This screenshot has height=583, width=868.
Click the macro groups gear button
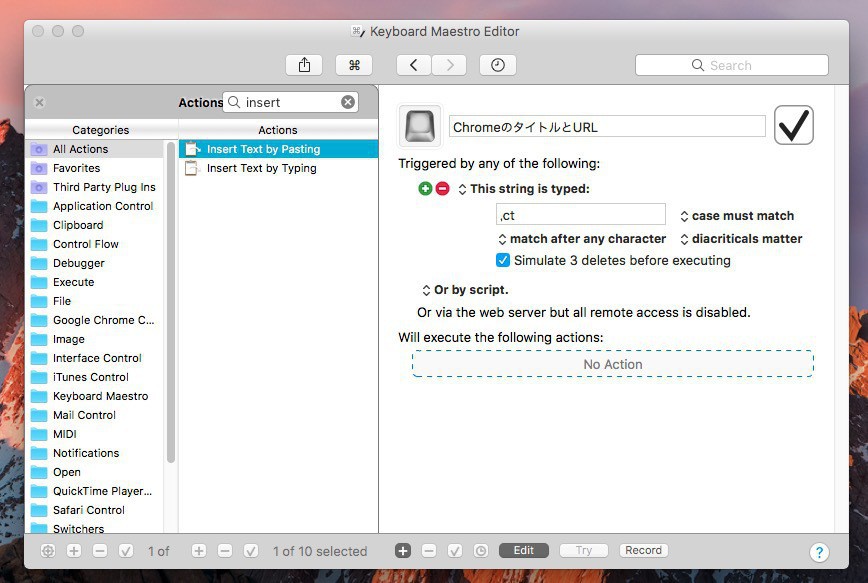pos(48,551)
